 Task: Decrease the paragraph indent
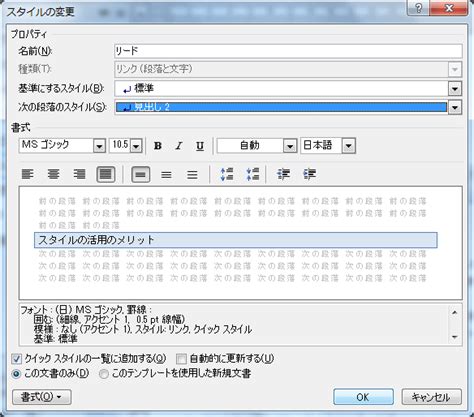pyautogui.click(x=283, y=174)
